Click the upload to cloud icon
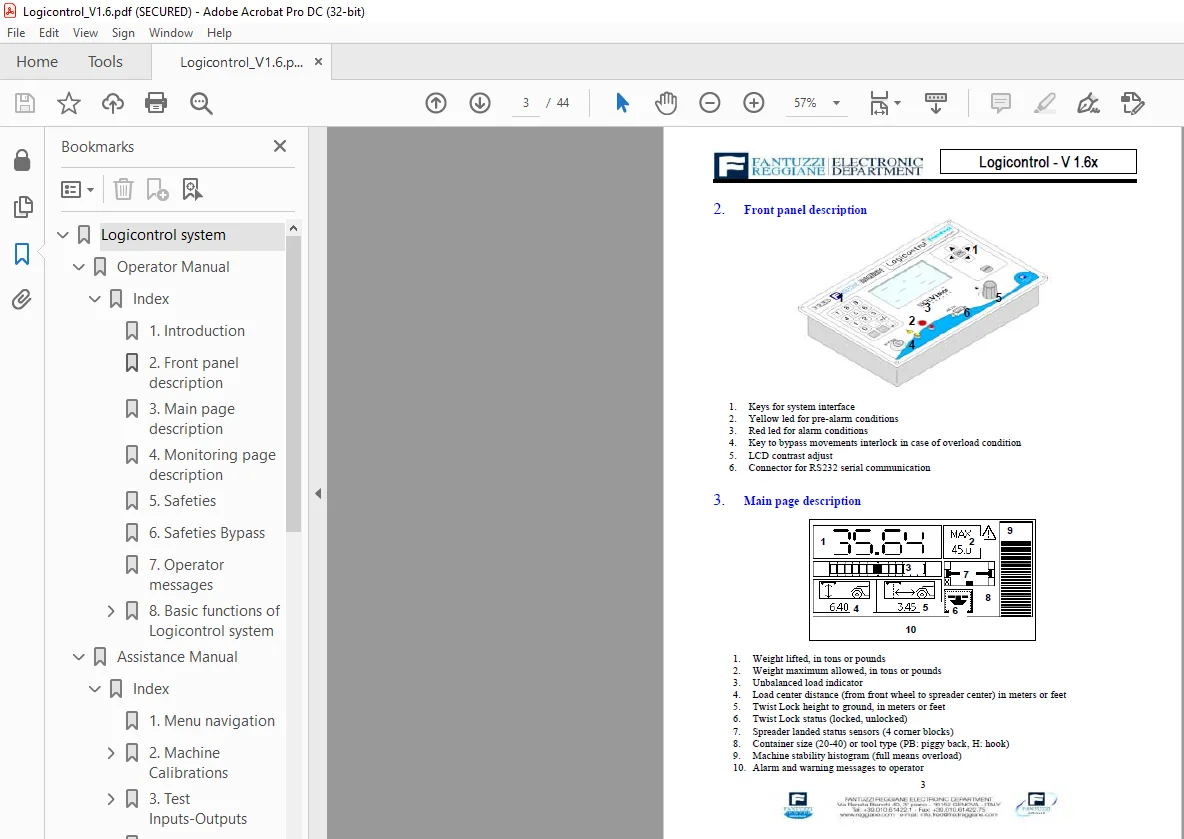The height and width of the screenshot is (839, 1184). click(x=113, y=103)
